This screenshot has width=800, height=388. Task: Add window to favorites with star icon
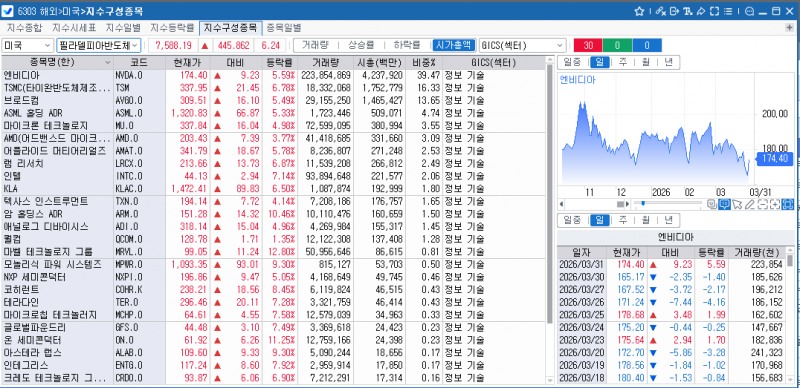(639, 11)
